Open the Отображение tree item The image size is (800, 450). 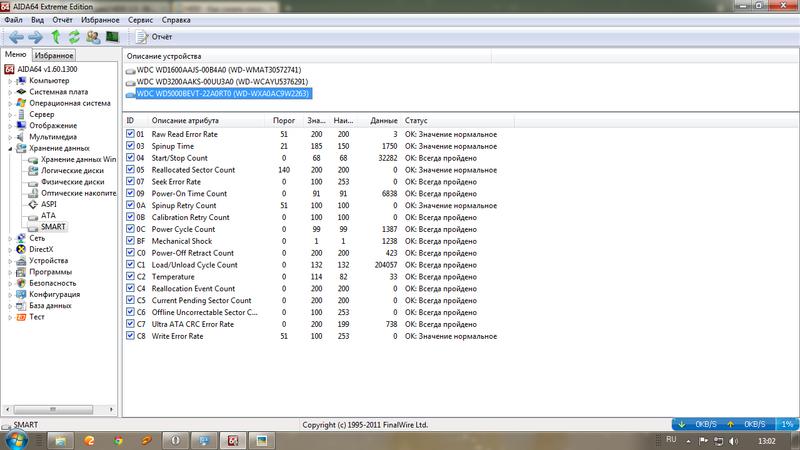click(53, 126)
